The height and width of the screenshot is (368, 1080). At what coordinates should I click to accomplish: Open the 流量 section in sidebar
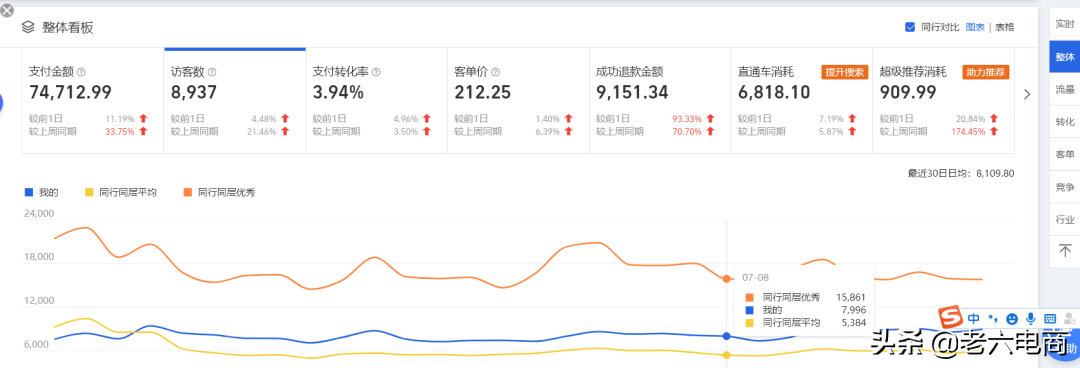pos(1065,89)
